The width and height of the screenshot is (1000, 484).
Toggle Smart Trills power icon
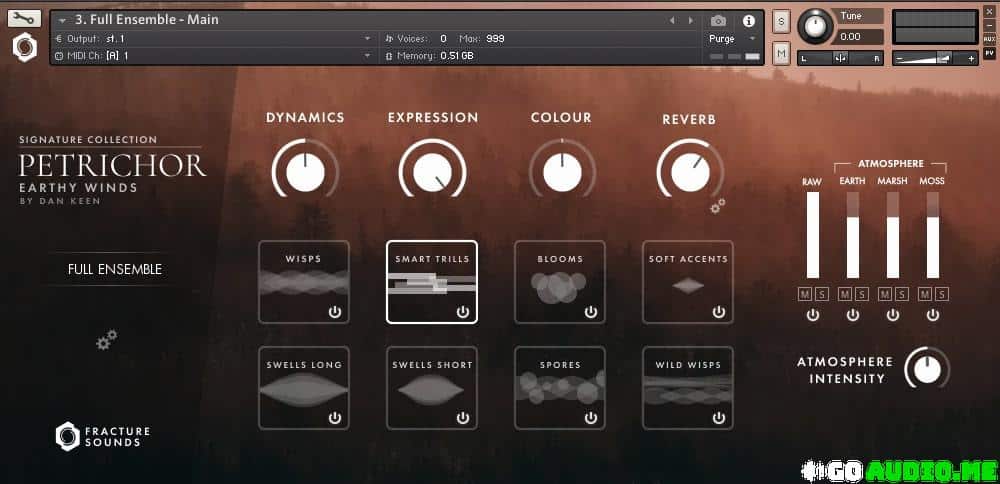point(463,312)
